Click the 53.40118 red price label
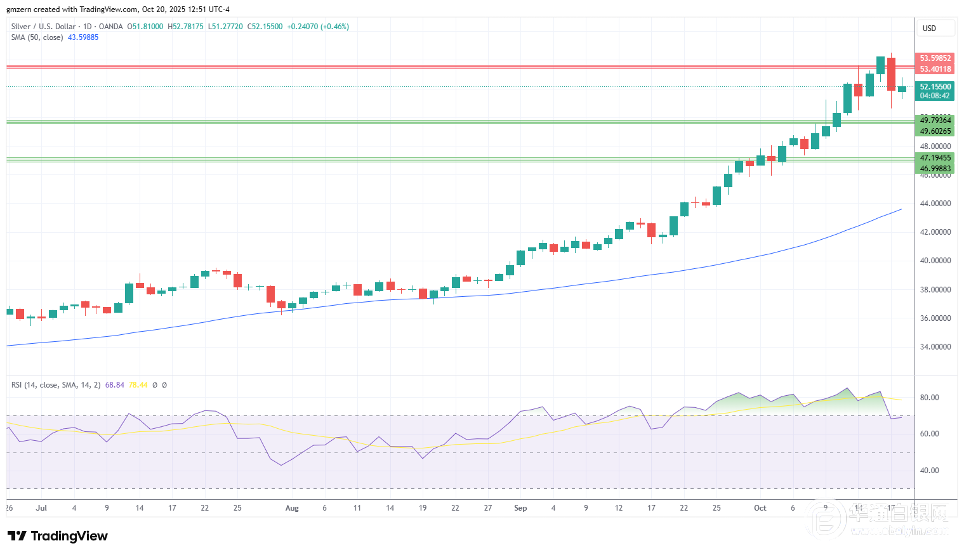The image size is (964, 556). click(x=935, y=69)
